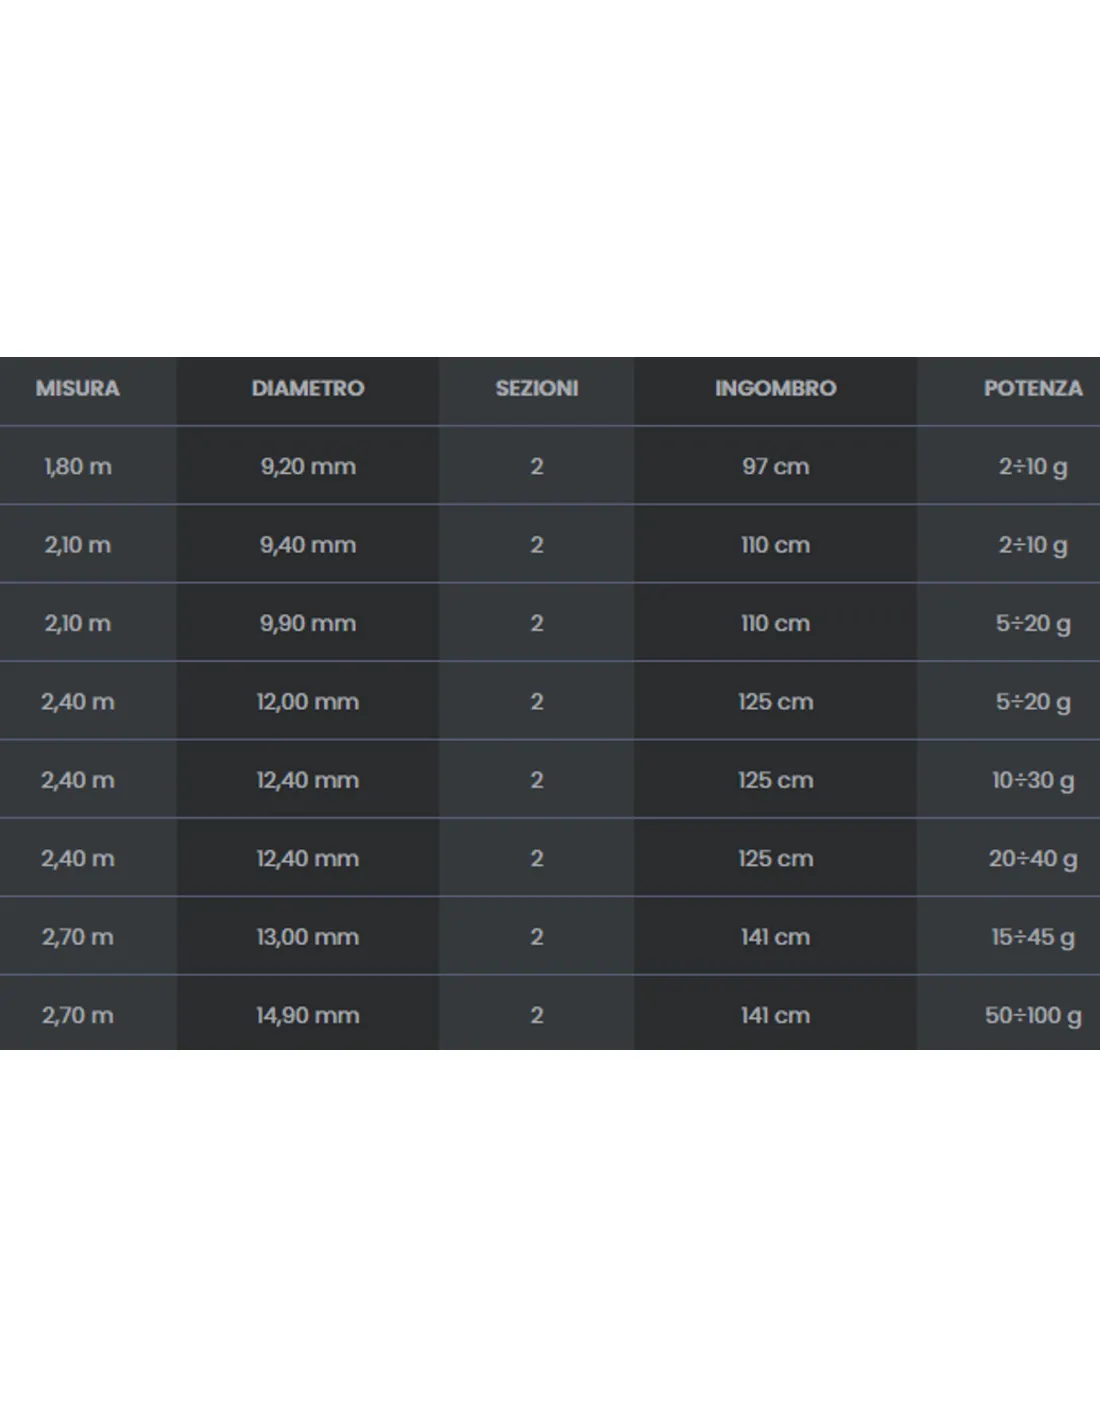
Task: Click the 141 cm cell in last row
Action: (776, 1016)
